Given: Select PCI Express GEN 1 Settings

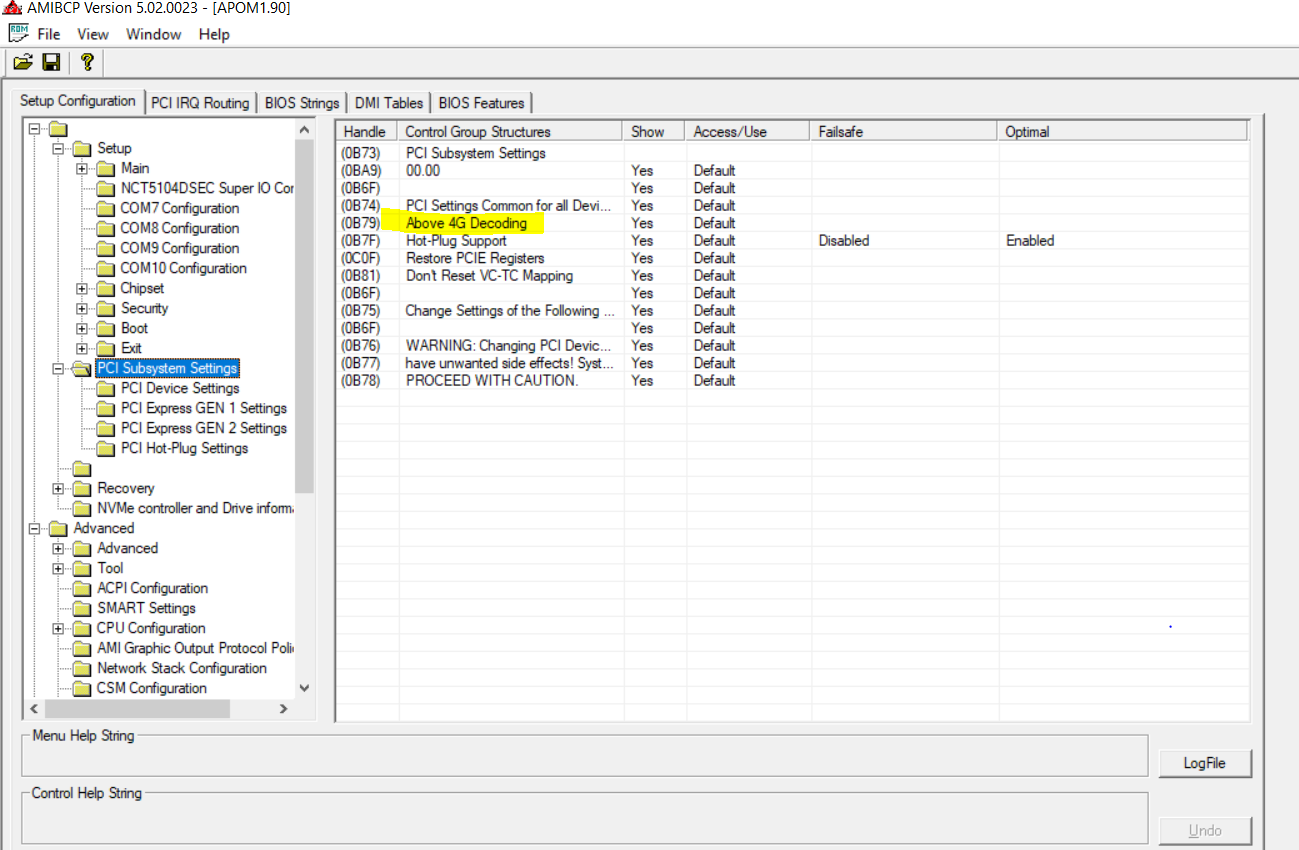Looking at the screenshot, I should point(203,408).
